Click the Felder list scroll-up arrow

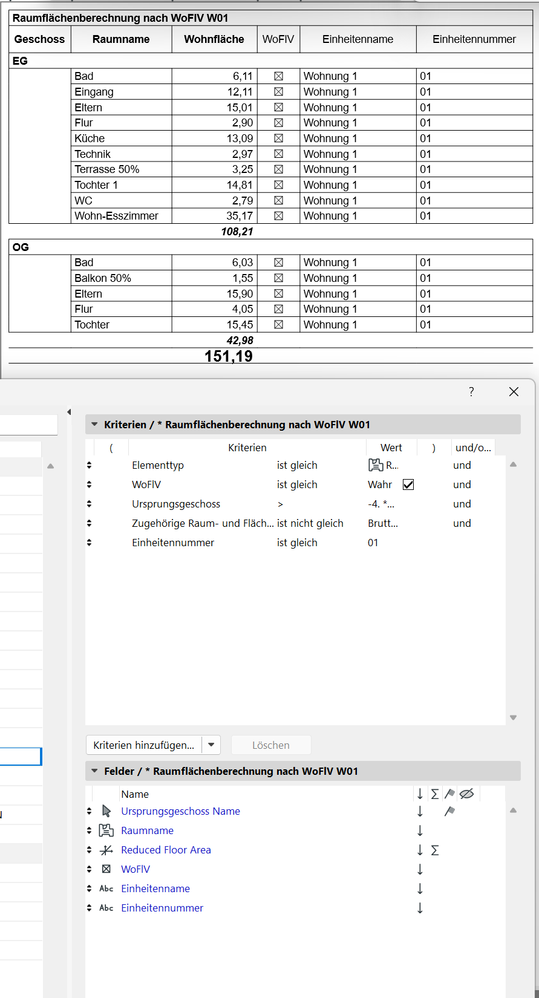pos(514,810)
